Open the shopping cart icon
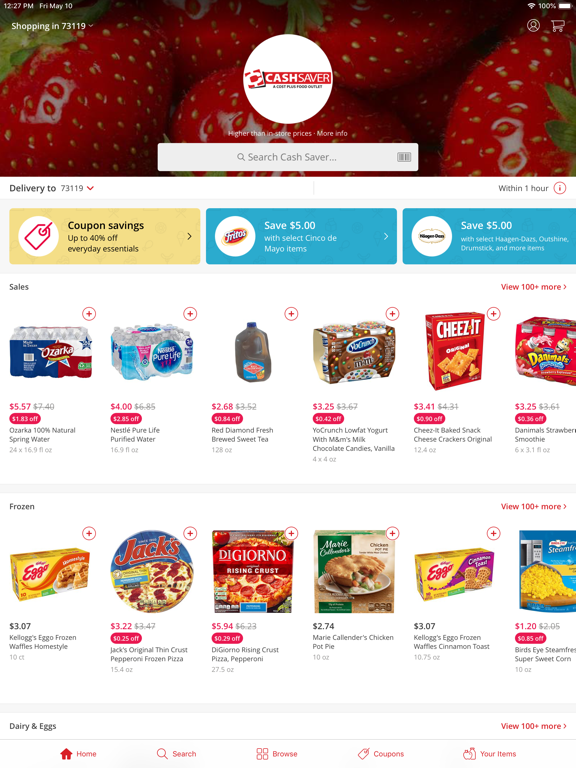 [557, 25]
